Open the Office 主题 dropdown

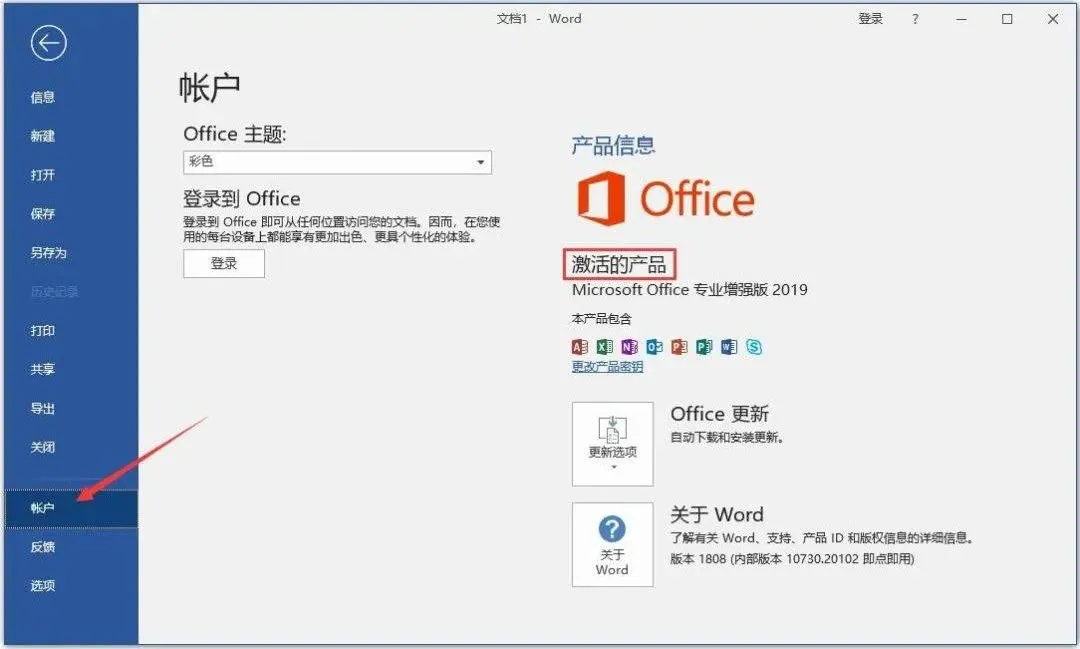(x=338, y=162)
